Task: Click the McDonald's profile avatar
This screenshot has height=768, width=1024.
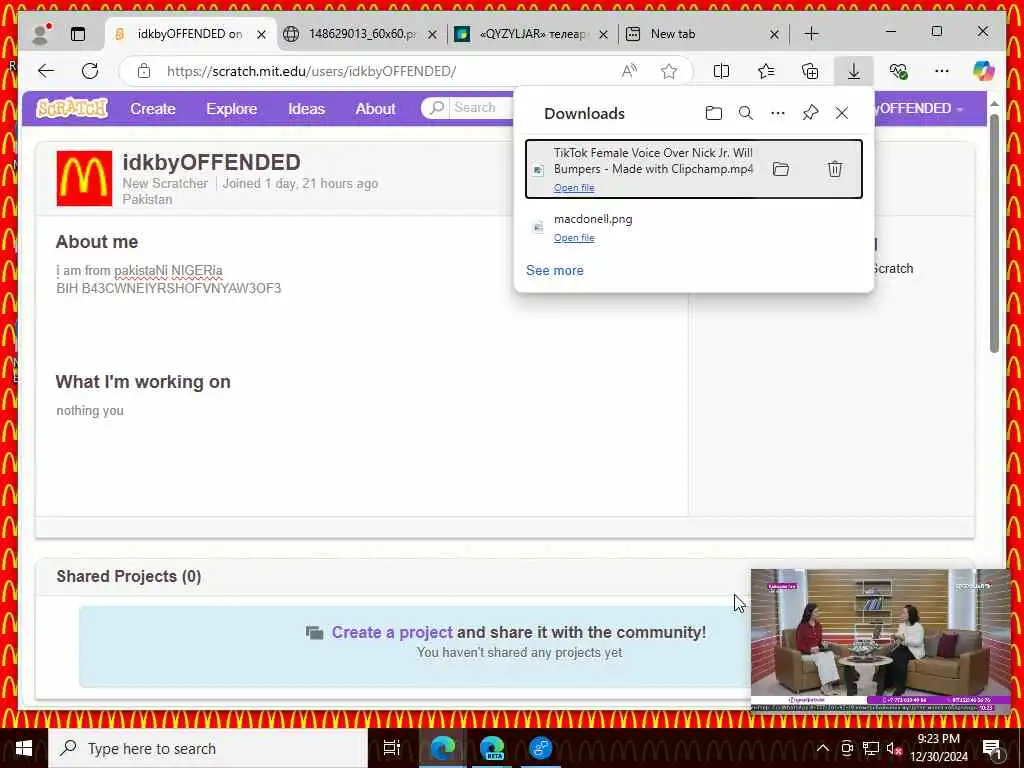Action: coord(84,178)
